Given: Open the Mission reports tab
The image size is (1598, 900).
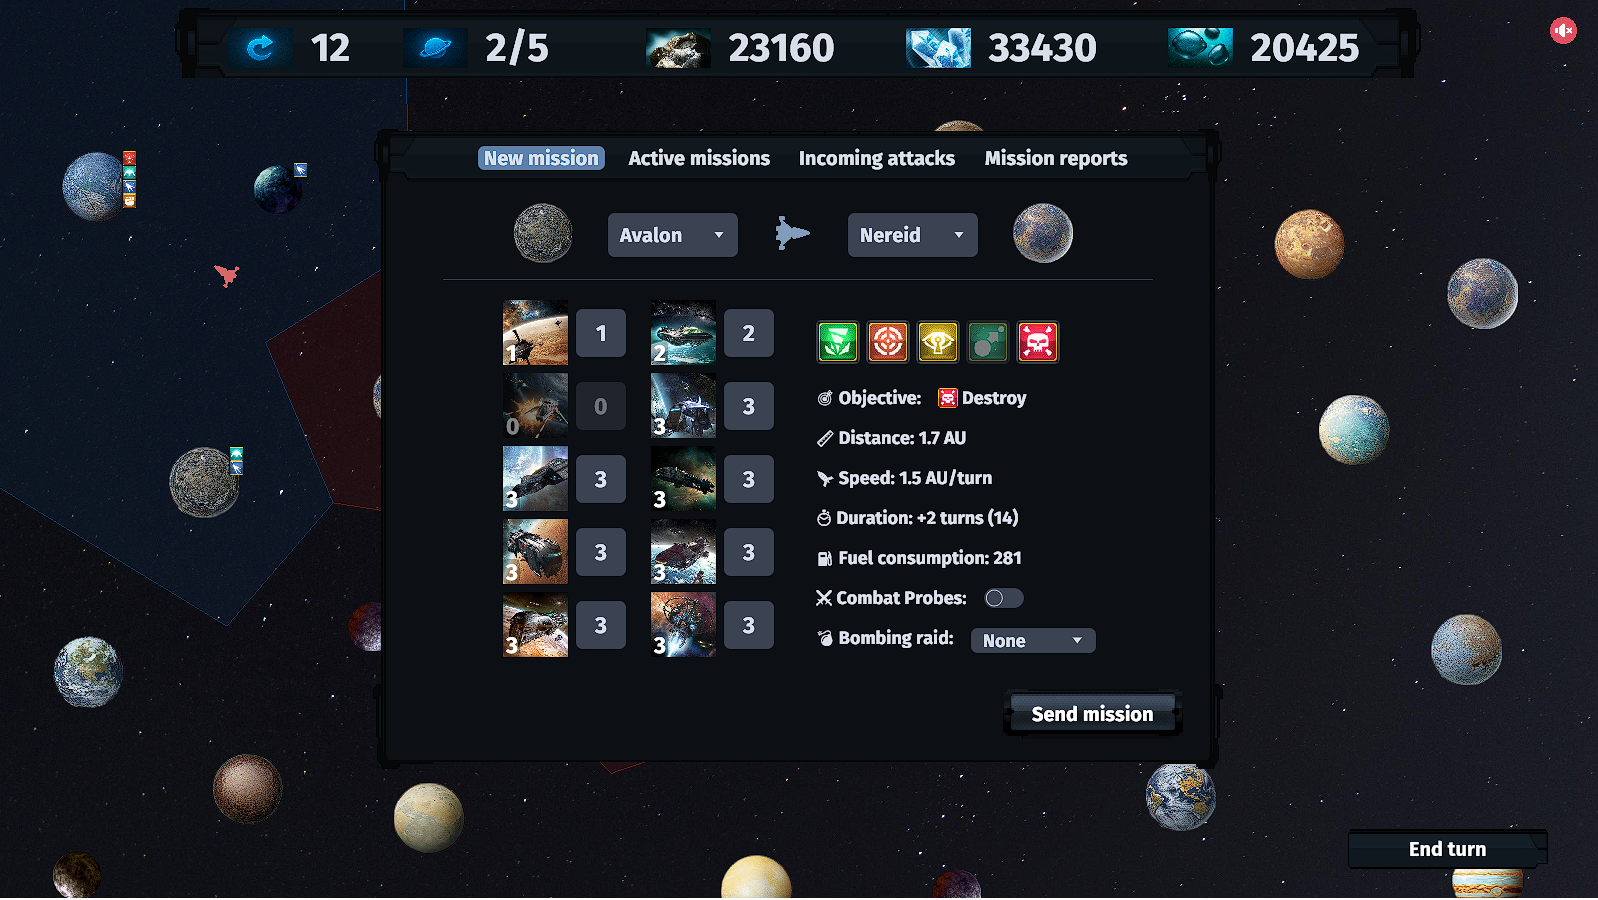Looking at the screenshot, I should [x=1055, y=158].
